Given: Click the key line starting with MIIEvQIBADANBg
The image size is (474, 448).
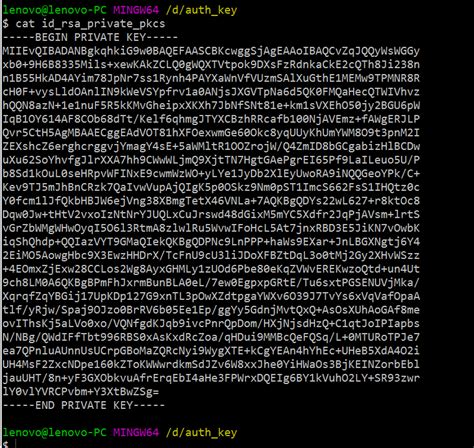Looking at the screenshot, I should tap(211, 51).
